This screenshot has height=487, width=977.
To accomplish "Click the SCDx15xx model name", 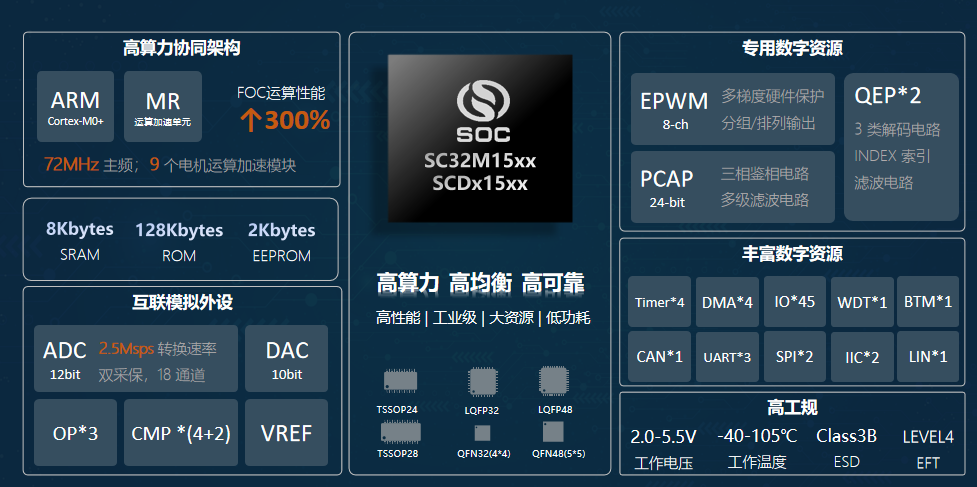I will coord(480,184).
